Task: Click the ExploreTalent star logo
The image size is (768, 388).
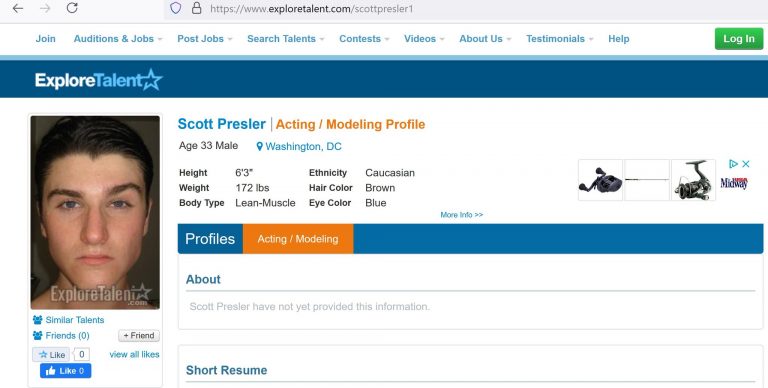Action: click(x=98, y=80)
